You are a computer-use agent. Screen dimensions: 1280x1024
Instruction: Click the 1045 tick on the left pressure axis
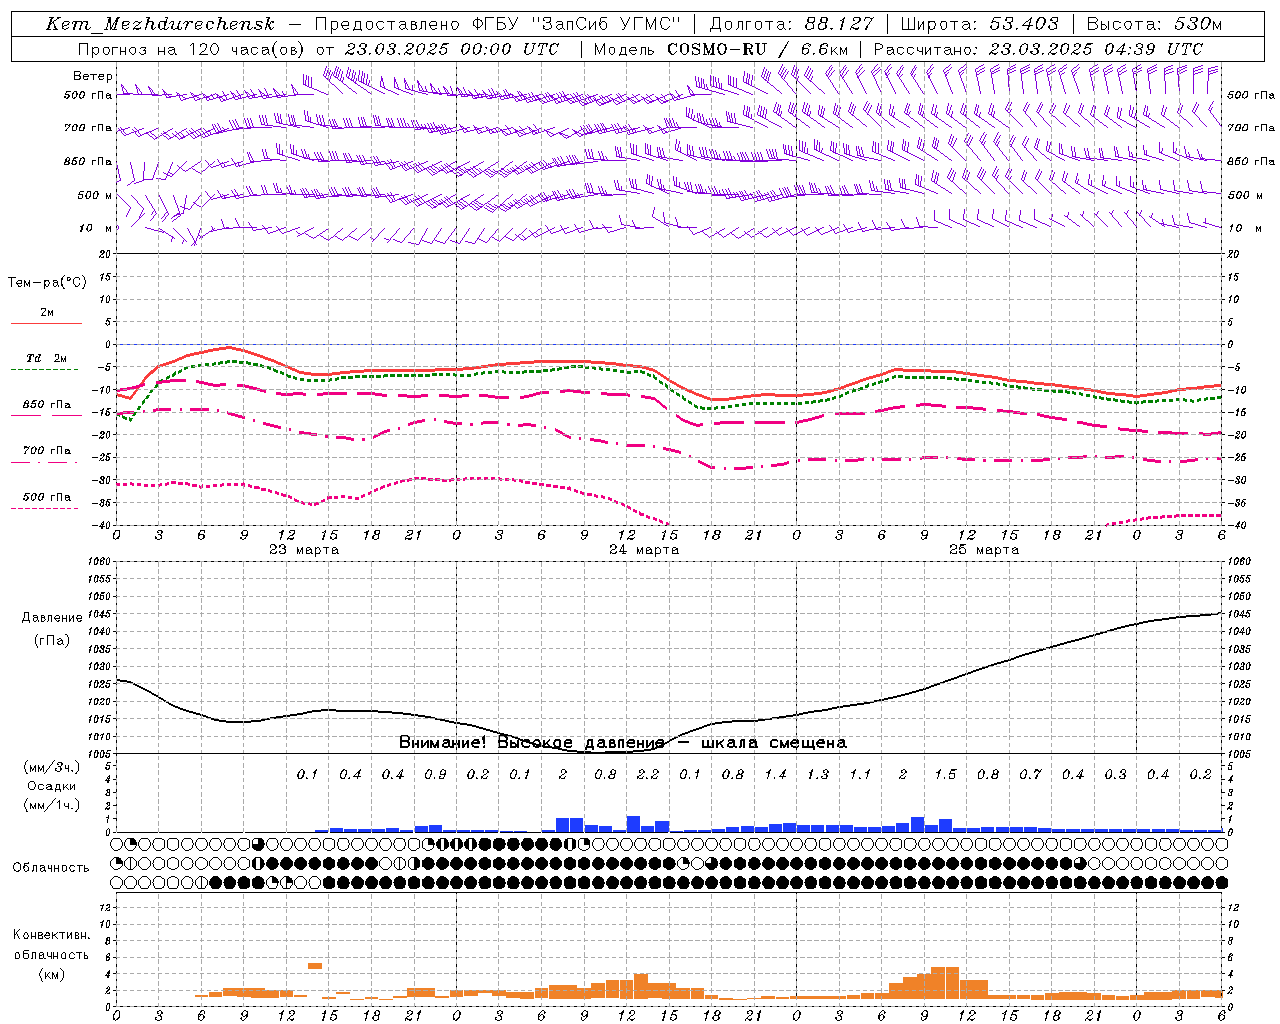point(100,614)
